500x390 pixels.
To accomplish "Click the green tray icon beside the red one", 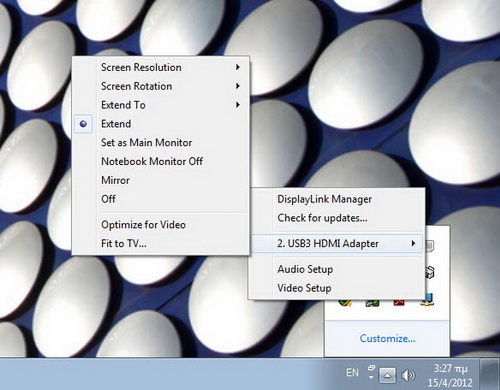I will pyautogui.click(x=372, y=303).
